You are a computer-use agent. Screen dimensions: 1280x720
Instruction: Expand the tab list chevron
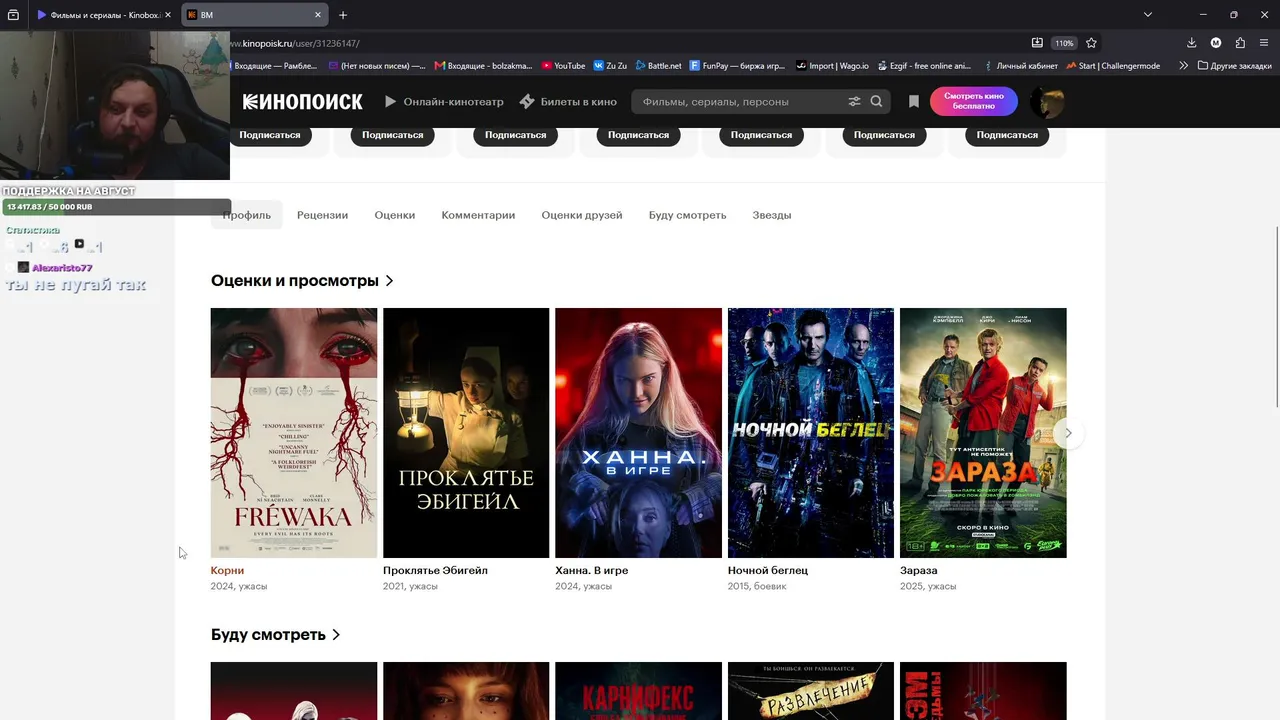pyautogui.click(x=1148, y=15)
